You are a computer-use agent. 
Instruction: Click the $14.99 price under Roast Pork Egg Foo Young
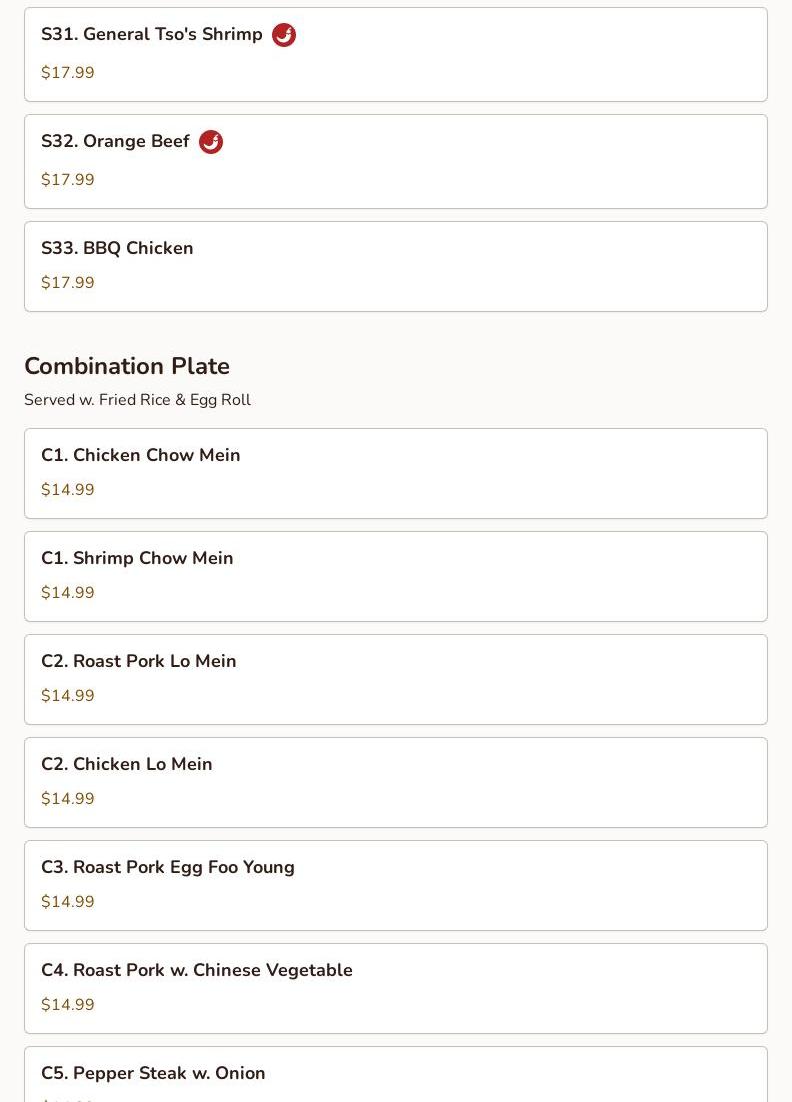click(x=68, y=902)
